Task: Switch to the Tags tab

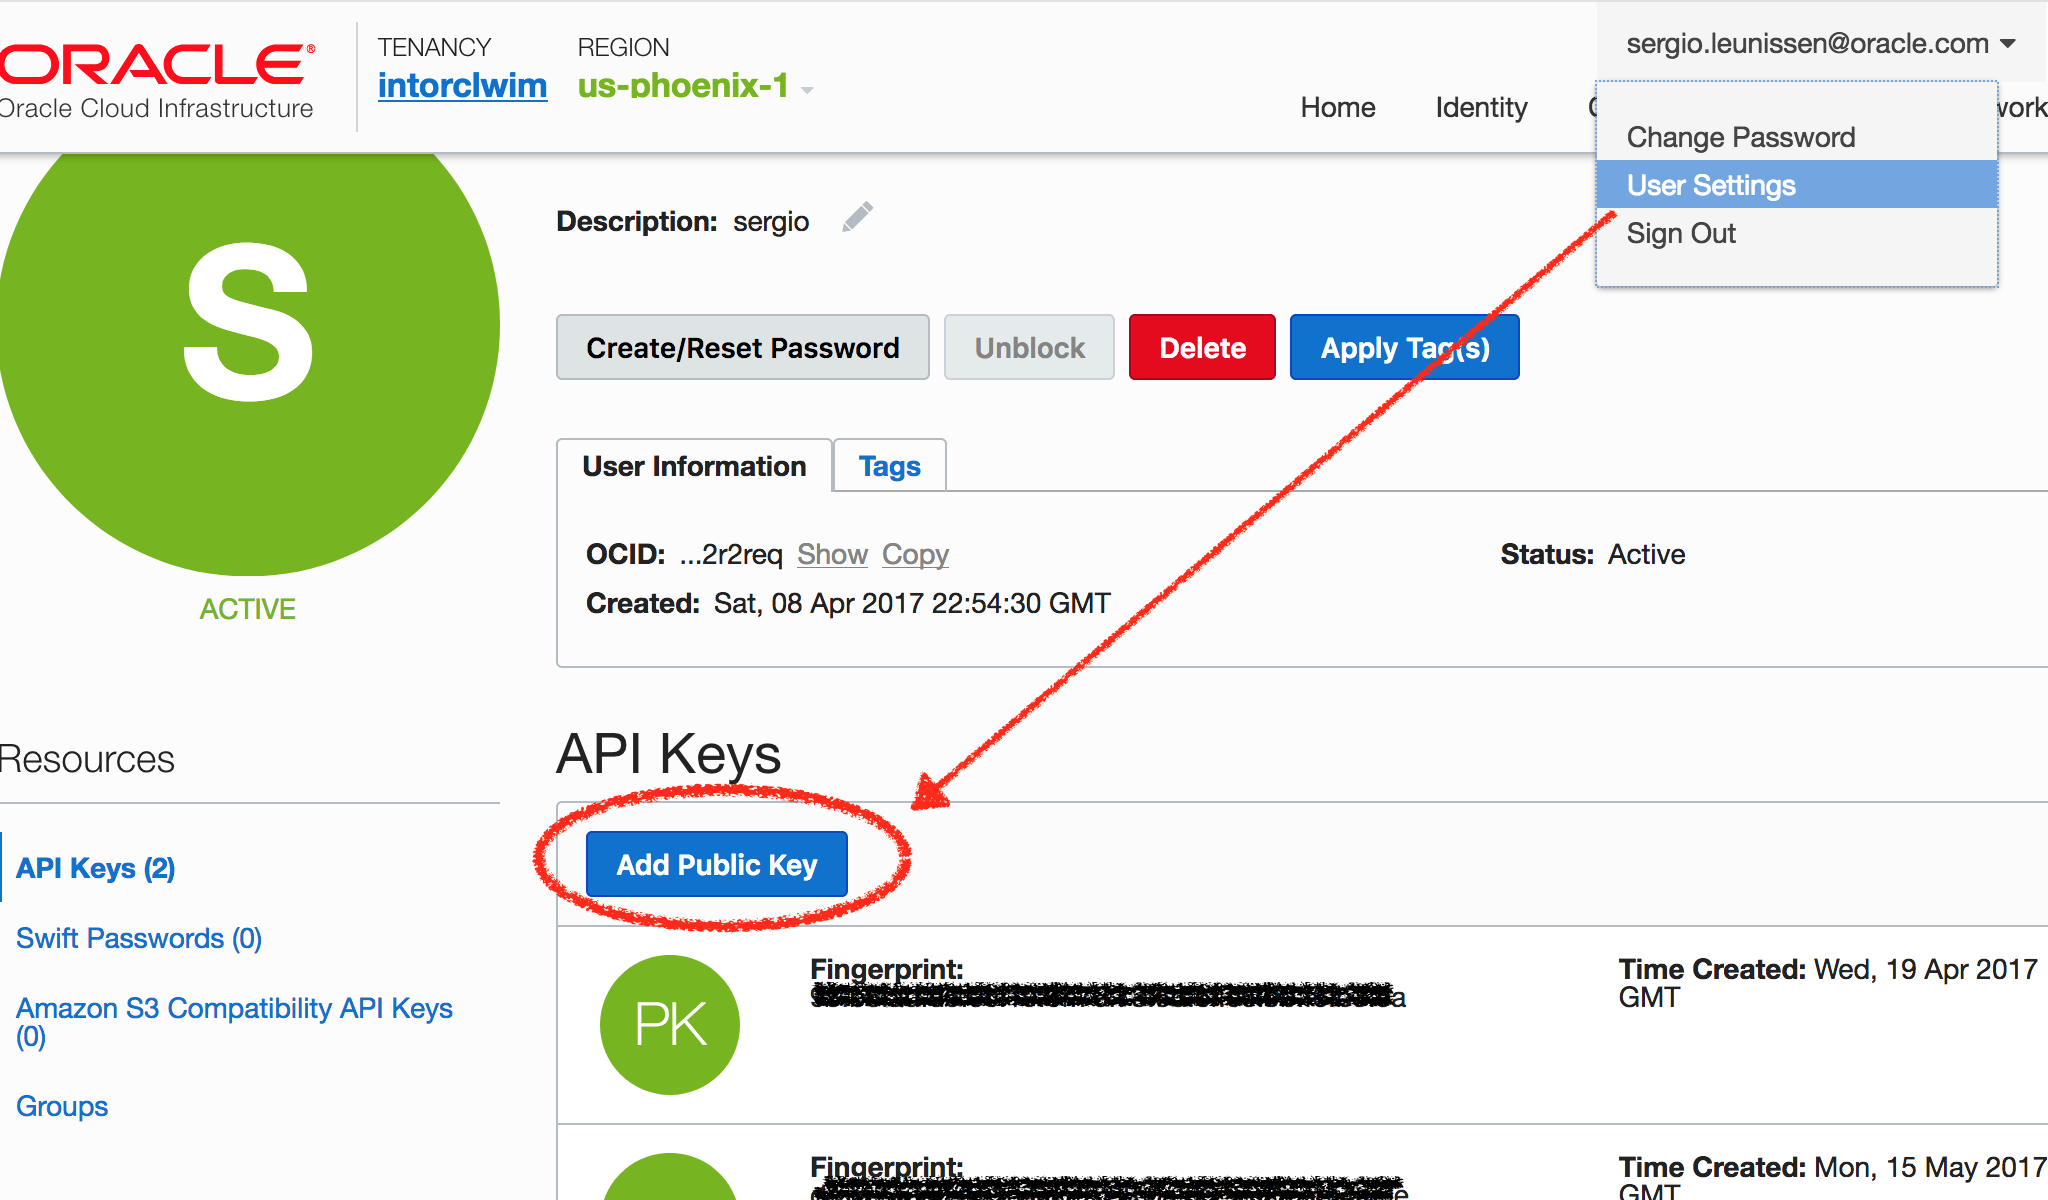Action: coord(889,466)
